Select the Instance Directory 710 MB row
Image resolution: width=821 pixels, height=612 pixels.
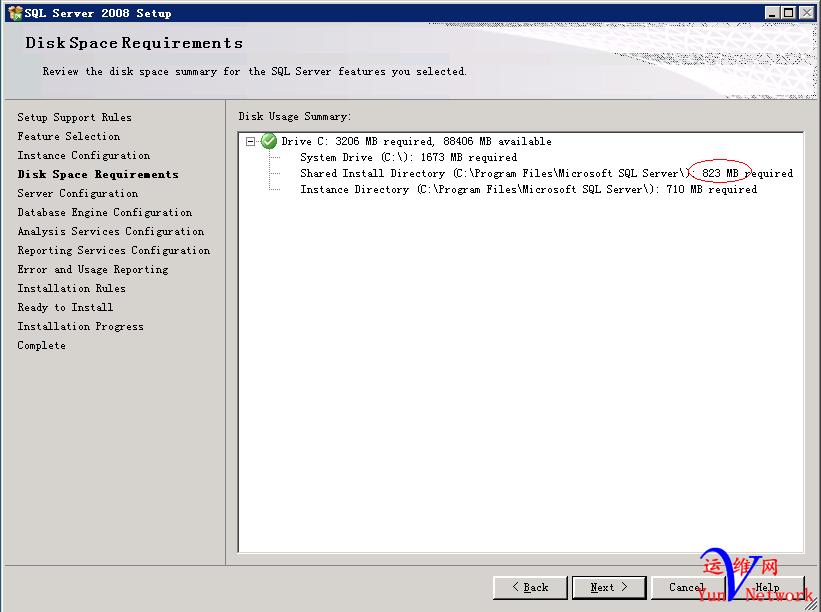528,189
